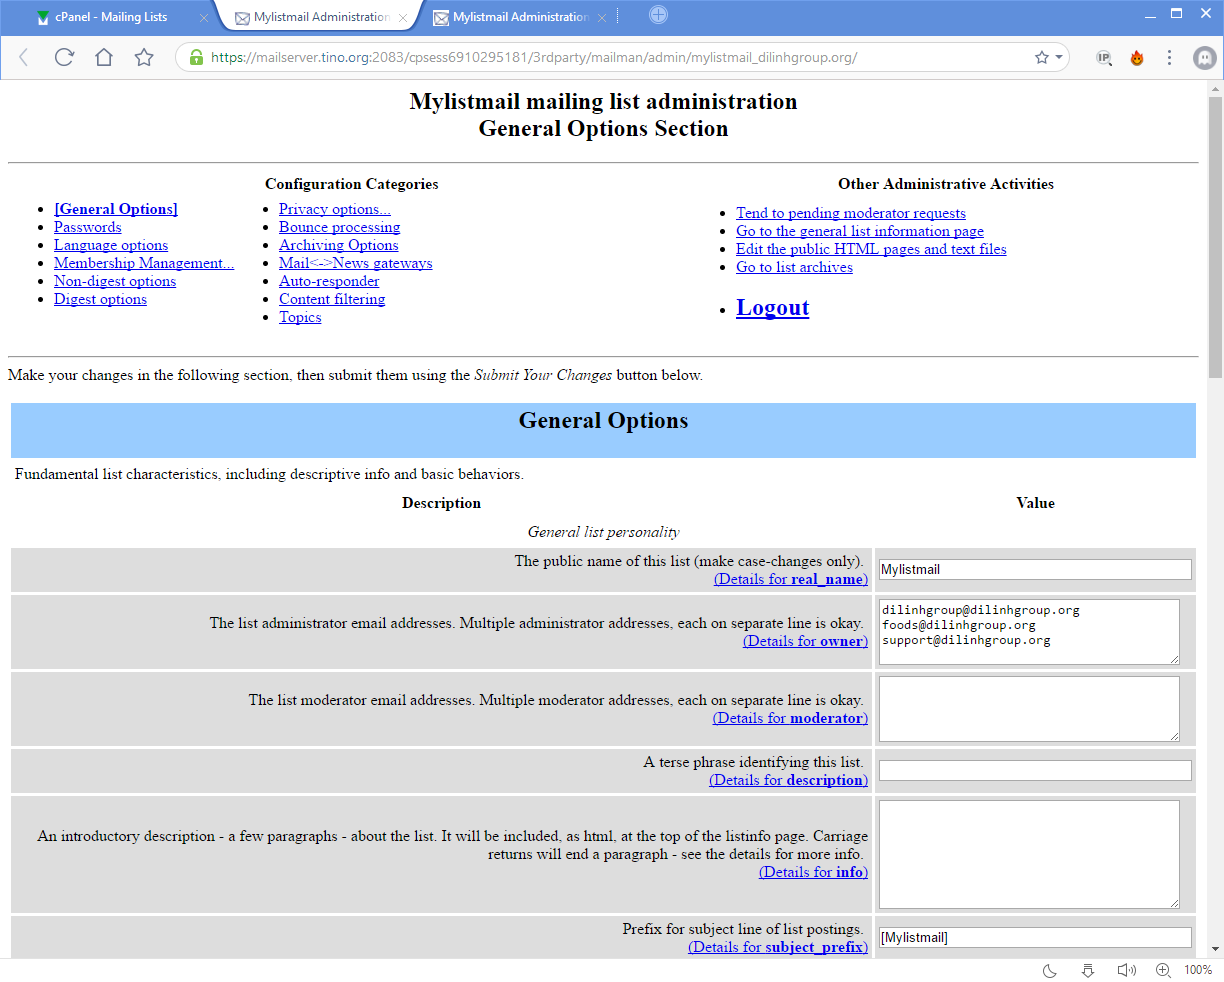The width and height of the screenshot is (1224, 982).
Task: Go to the general list information page
Action: 860,231
